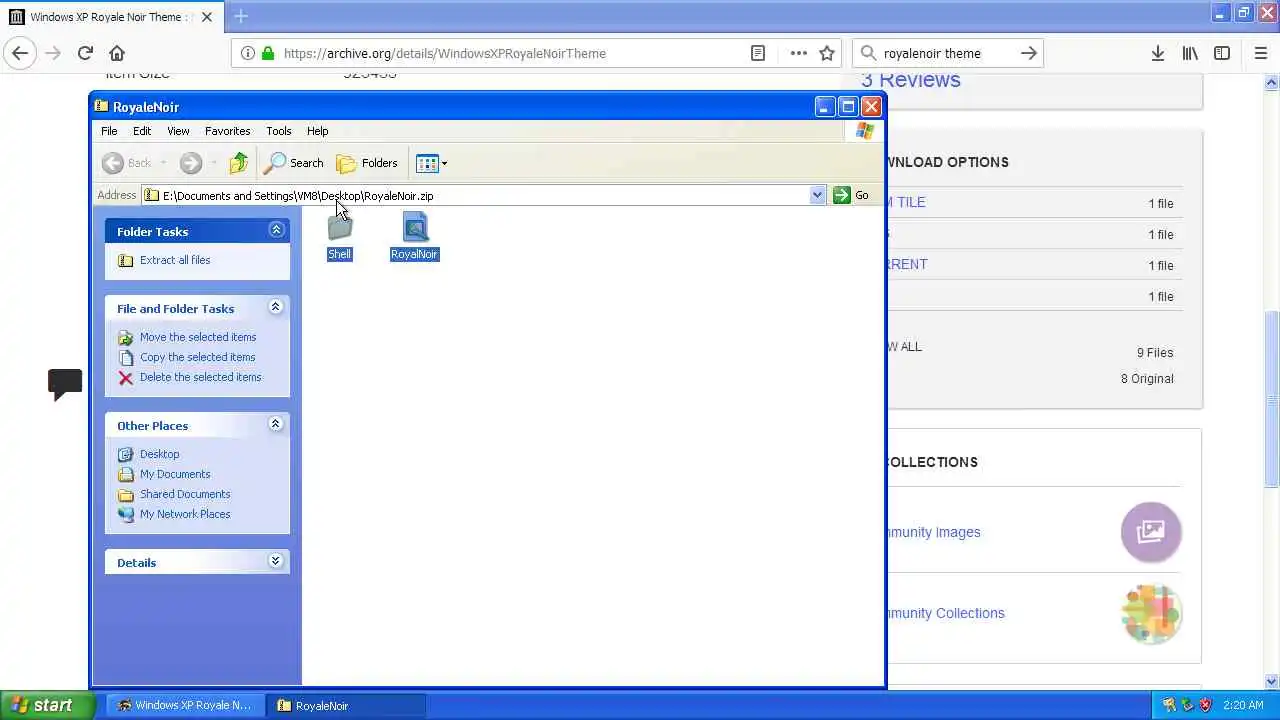Open the Edit menu
Screen dimensions: 1280x720
(x=142, y=131)
